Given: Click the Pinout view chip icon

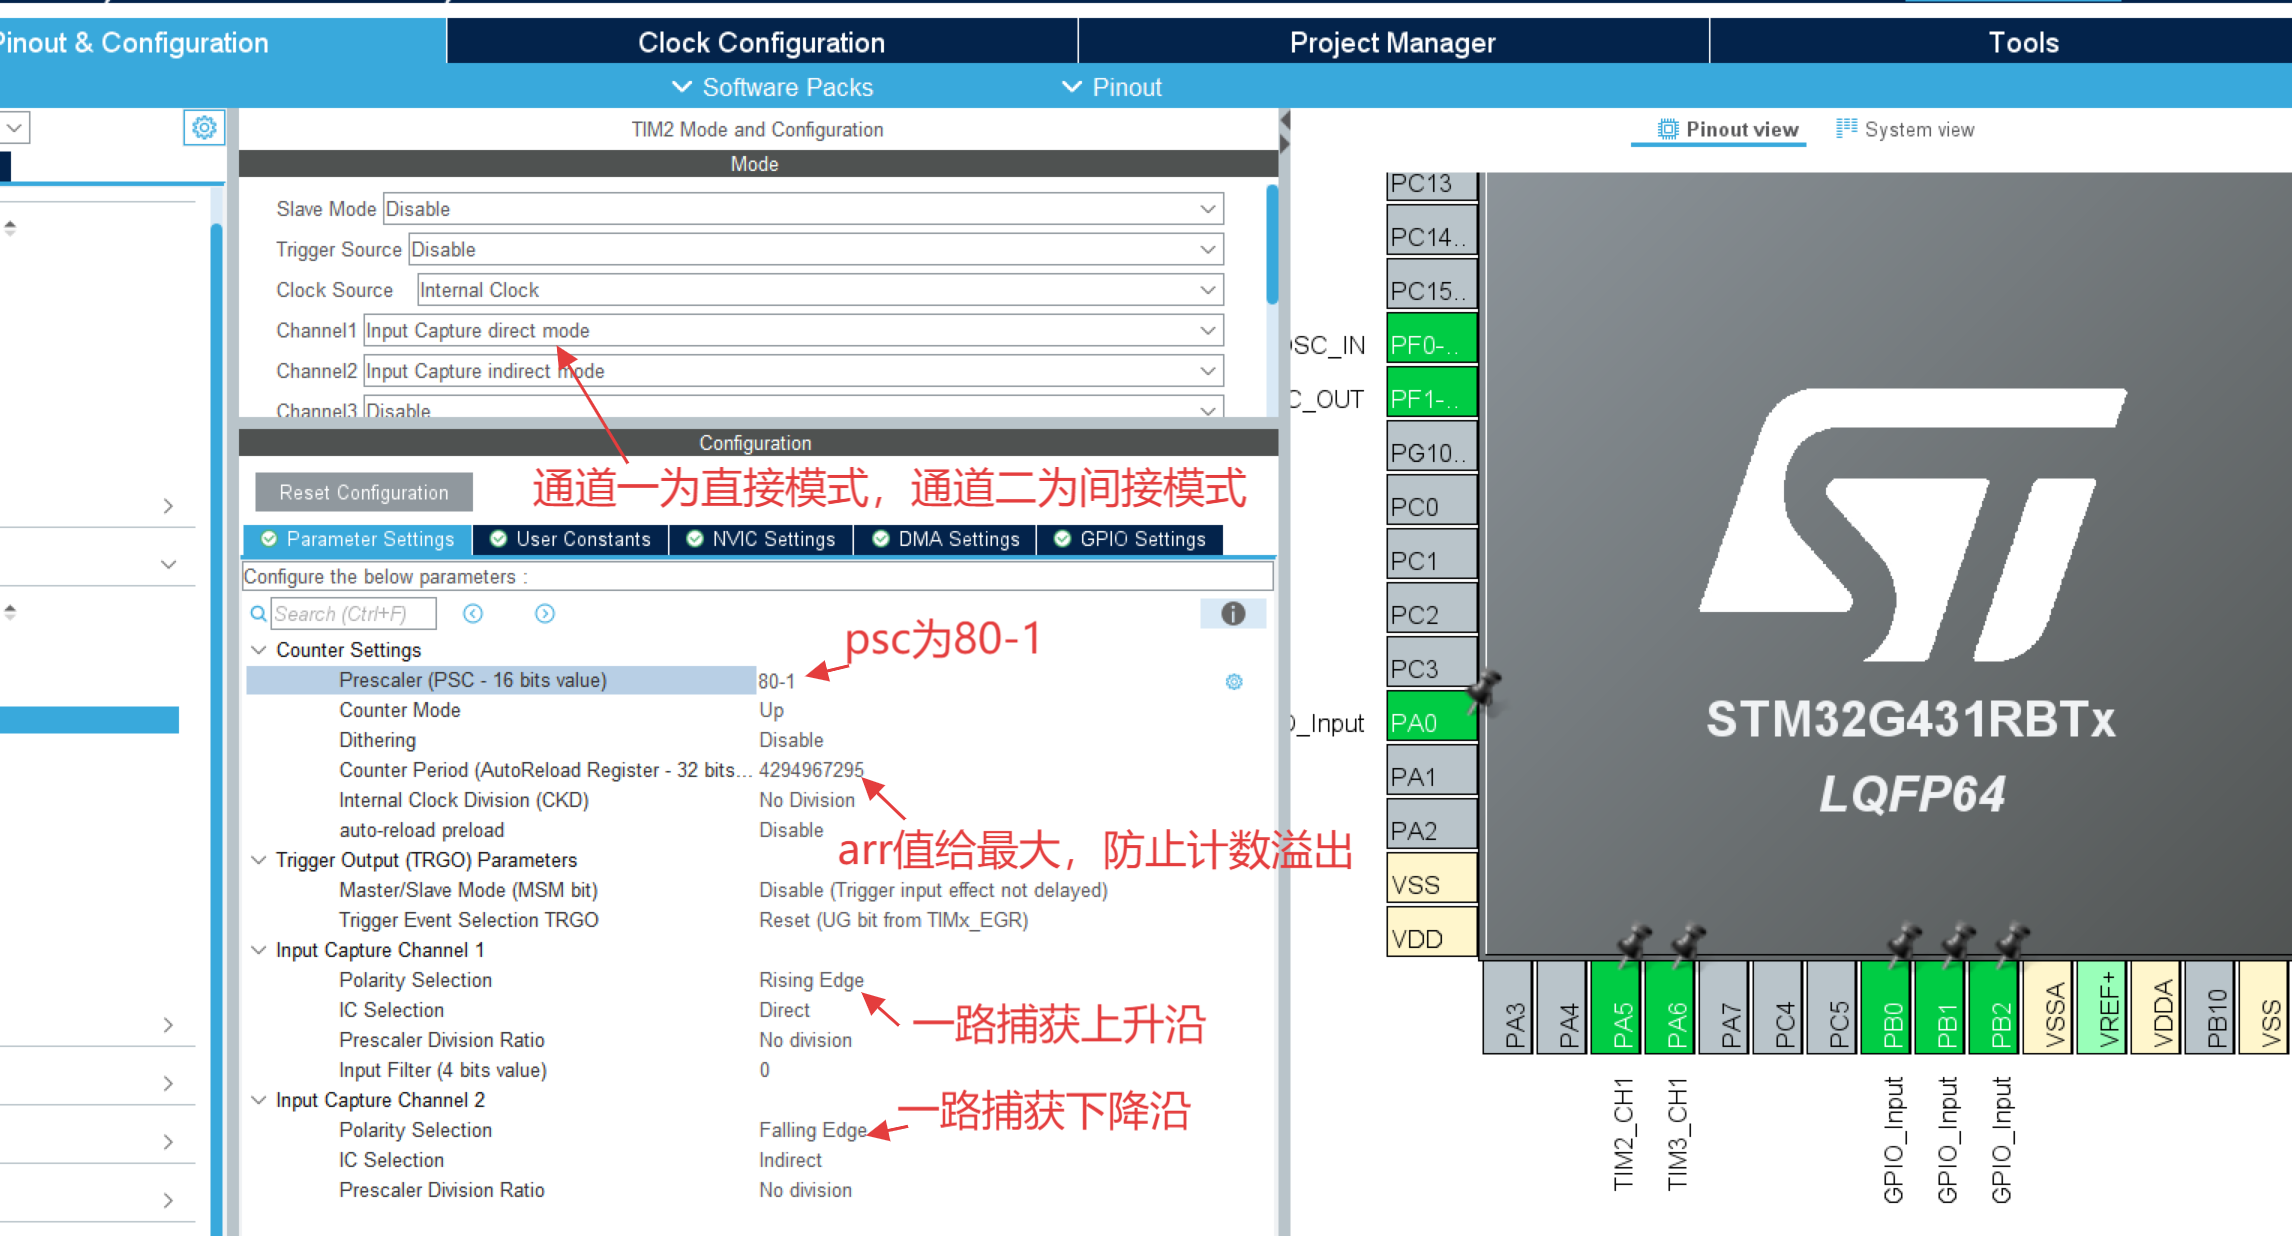Looking at the screenshot, I should (x=1668, y=129).
